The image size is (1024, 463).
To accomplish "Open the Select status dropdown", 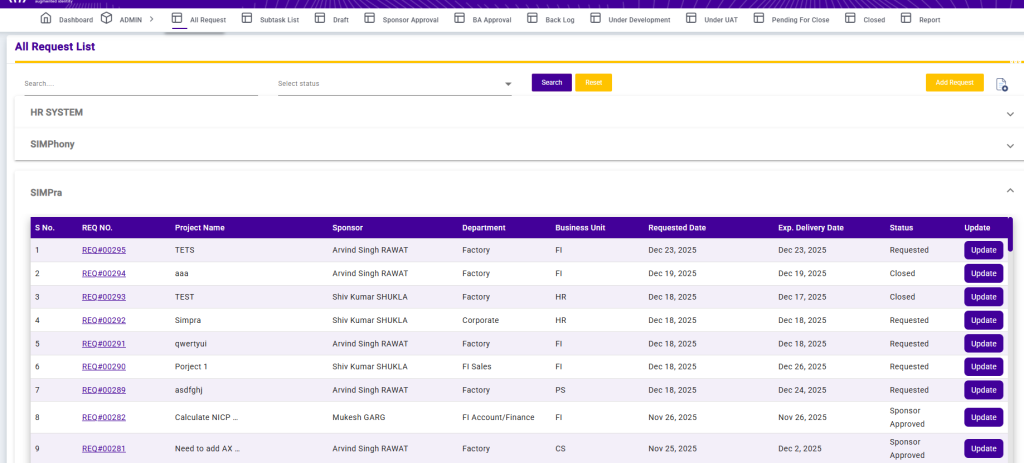I will [394, 84].
